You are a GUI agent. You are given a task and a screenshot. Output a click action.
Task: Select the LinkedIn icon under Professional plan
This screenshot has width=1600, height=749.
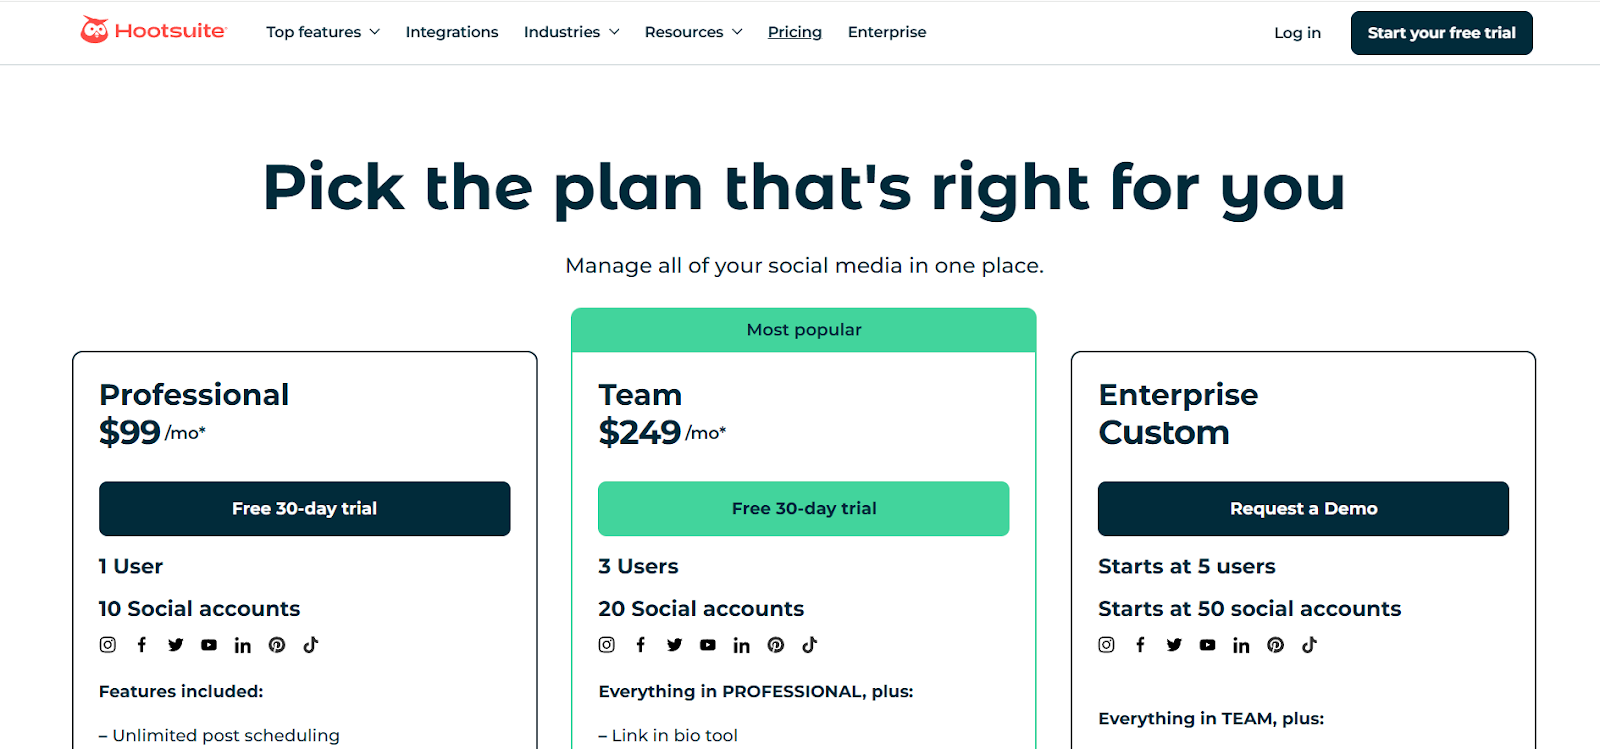click(x=242, y=644)
